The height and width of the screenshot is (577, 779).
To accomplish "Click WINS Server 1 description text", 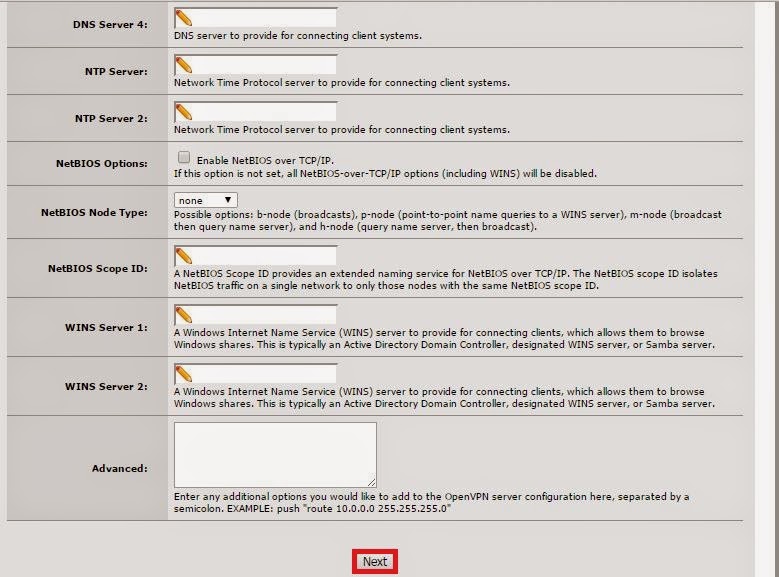I will click(444, 338).
